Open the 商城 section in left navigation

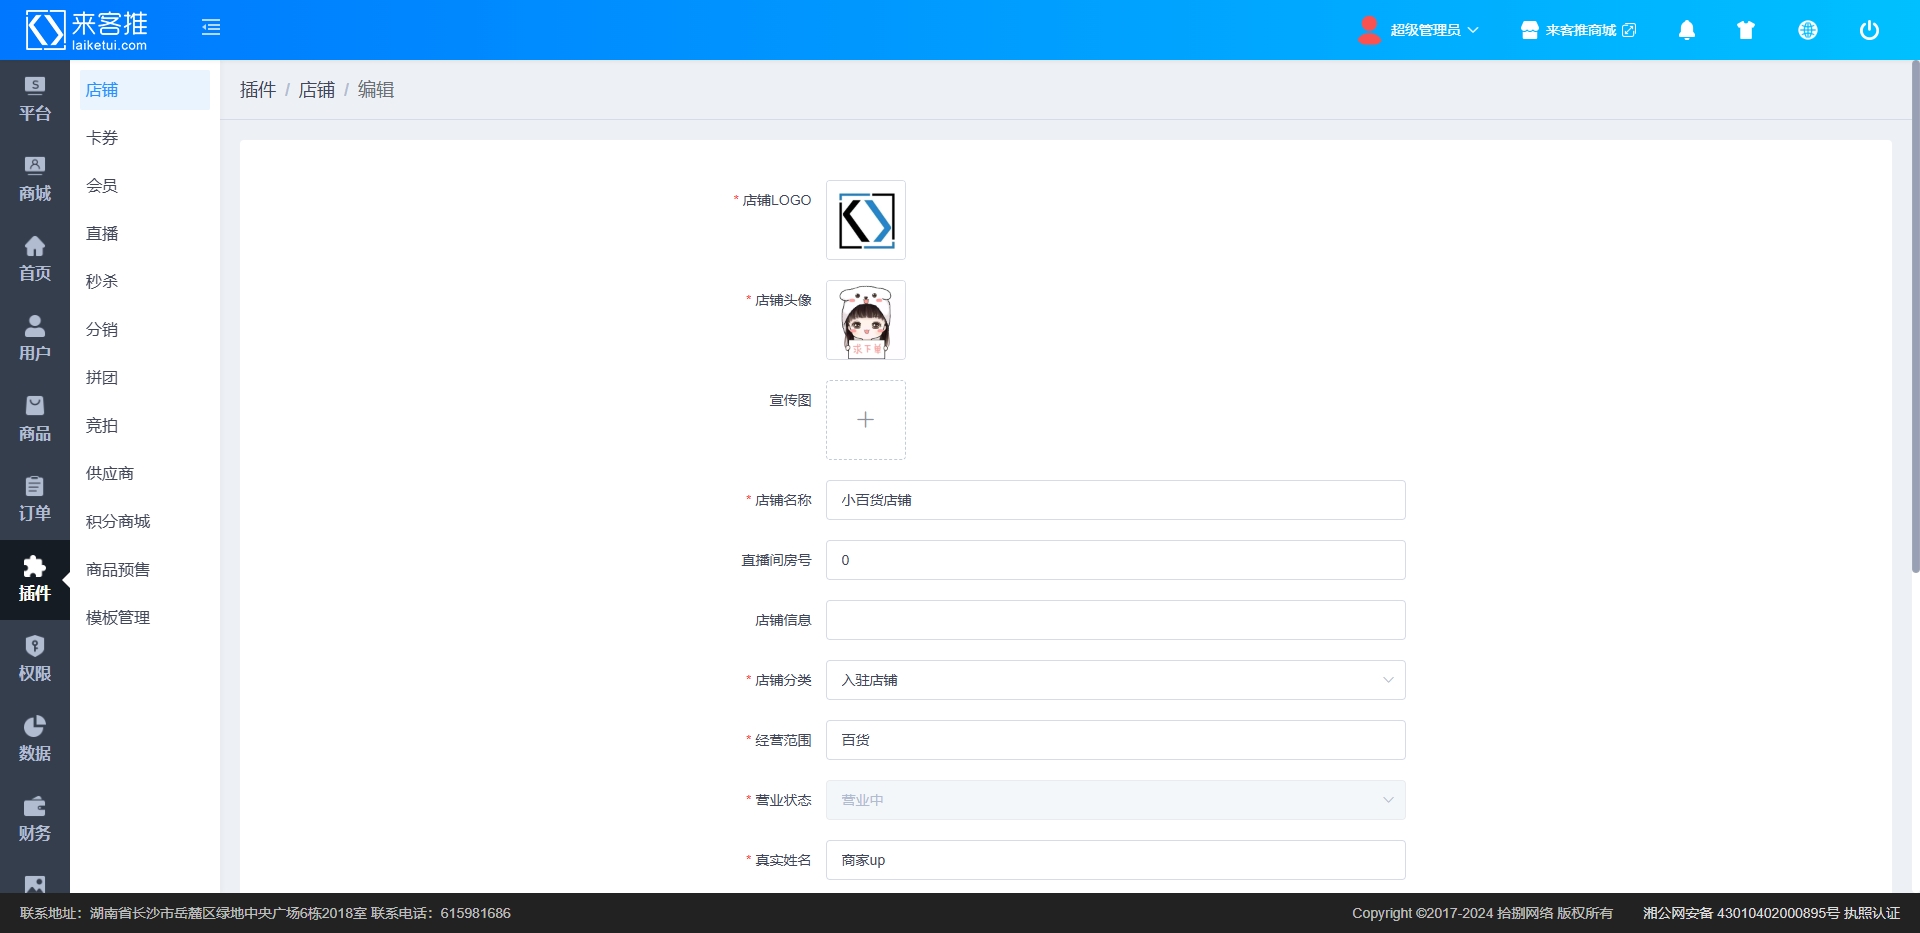[35, 180]
